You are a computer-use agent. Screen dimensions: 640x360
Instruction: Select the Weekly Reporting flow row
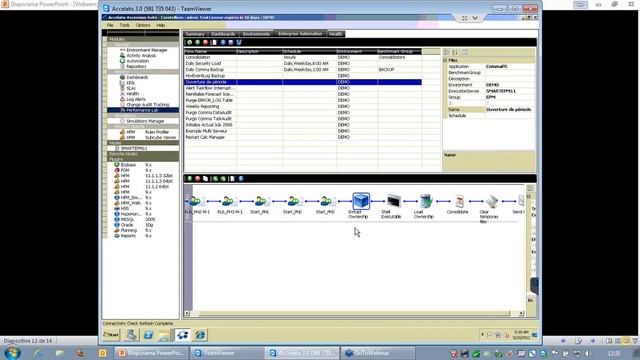click(302, 107)
